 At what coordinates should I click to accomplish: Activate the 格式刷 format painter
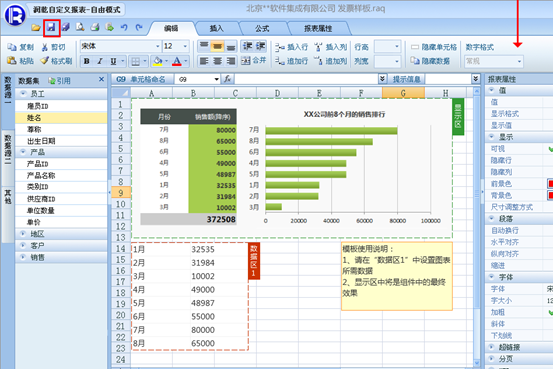pyautogui.click(x=57, y=61)
